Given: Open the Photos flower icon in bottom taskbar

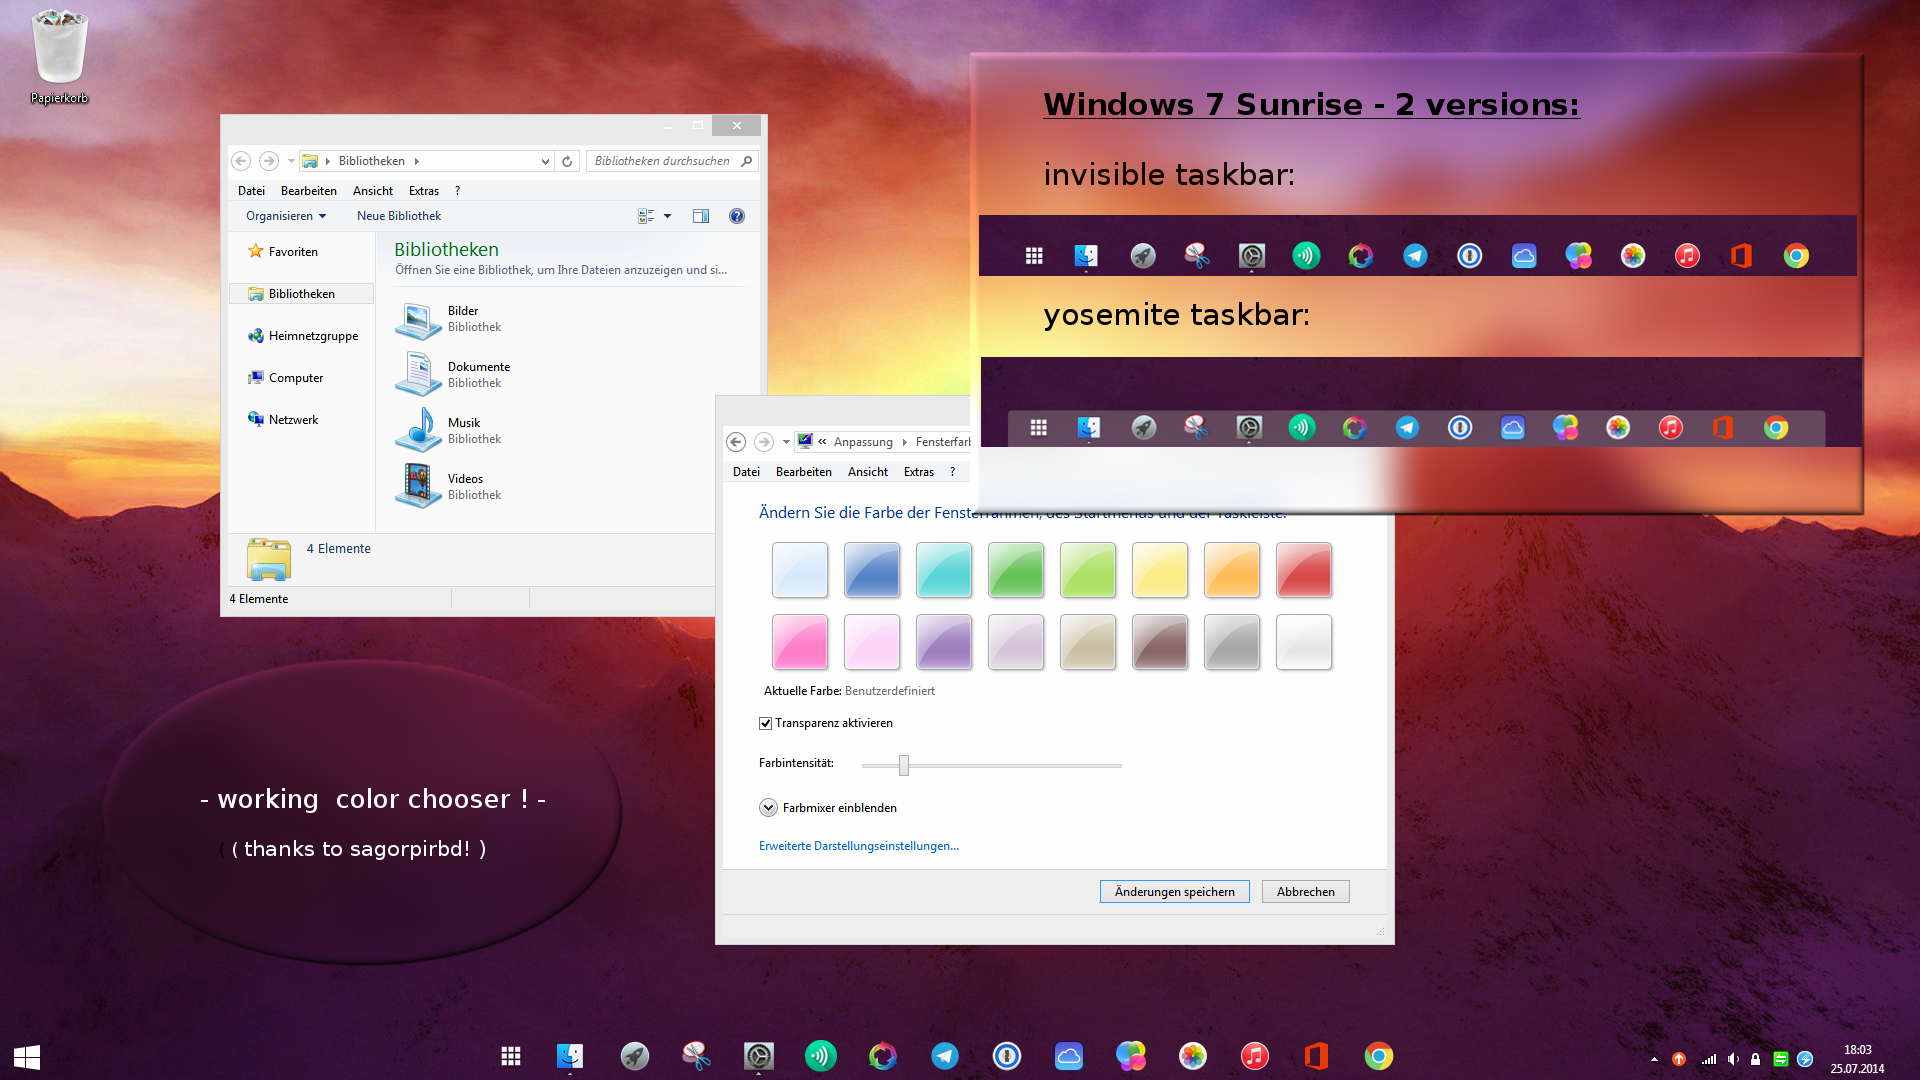Looking at the screenshot, I should 1193,1056.
